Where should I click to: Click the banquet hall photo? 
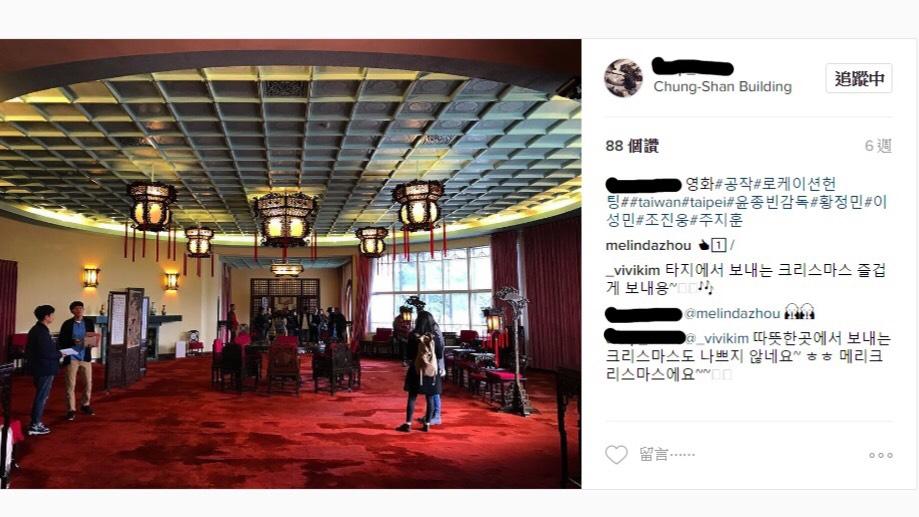[x=291, y=264]
